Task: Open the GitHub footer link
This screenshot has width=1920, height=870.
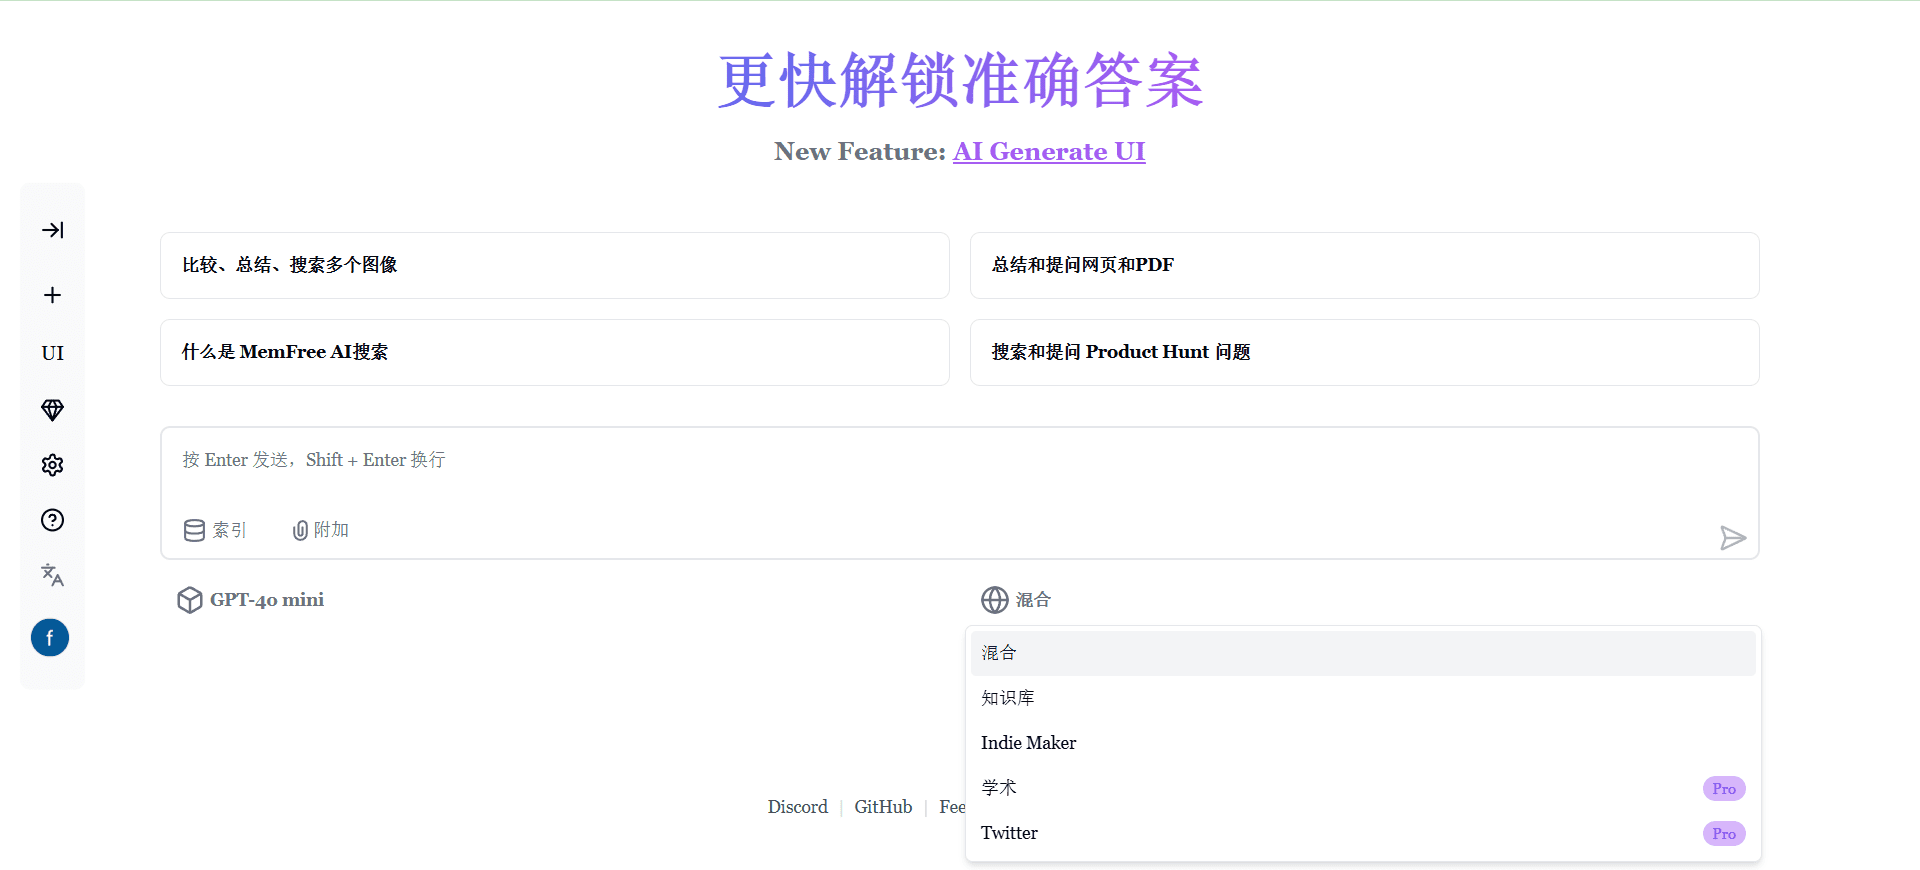Action: (x=883, y=807)
